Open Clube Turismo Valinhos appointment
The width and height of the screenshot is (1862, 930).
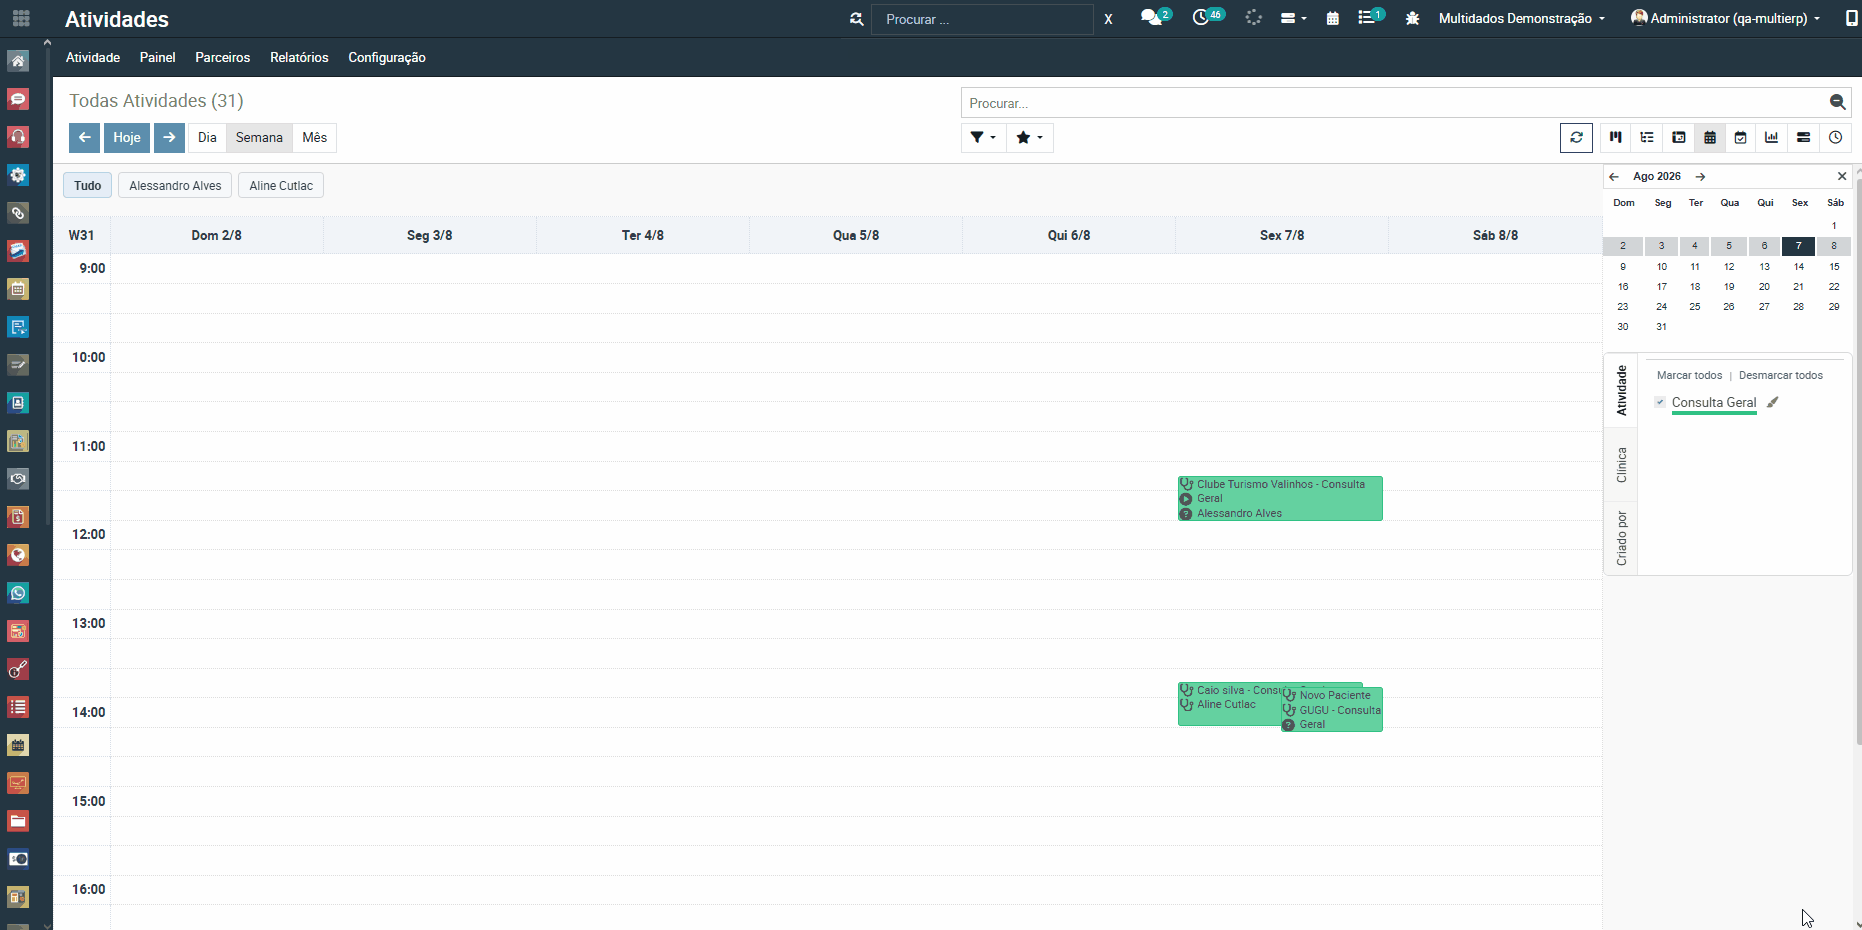point(1280,498)
